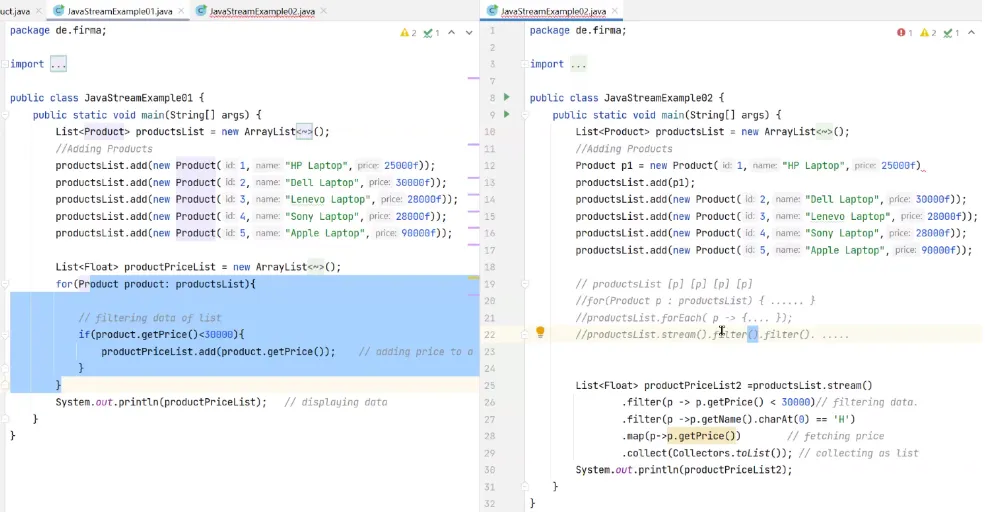Click 'System.out.println(productPriceList2);' on line 30

click(683, 470)
